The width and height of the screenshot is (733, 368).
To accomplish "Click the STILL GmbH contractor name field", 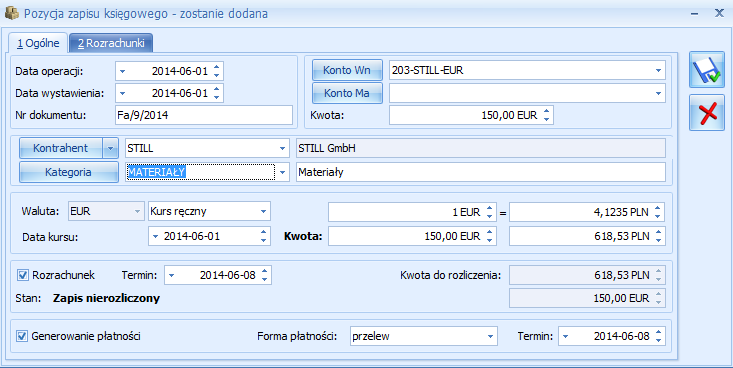I will (x=481, y=149).
